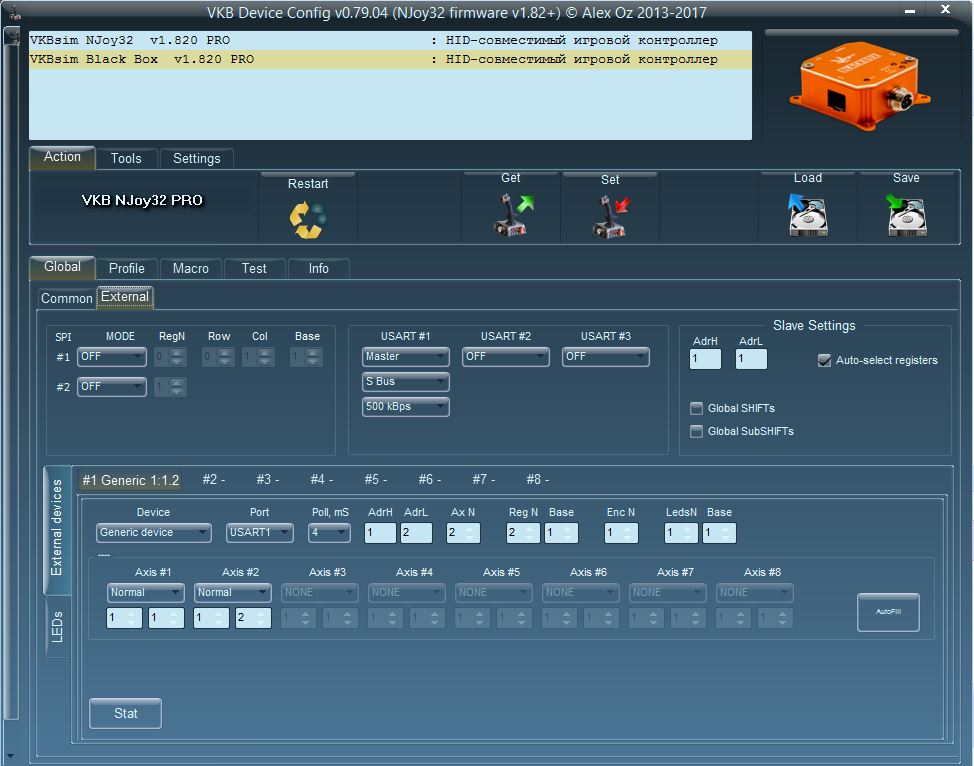Open the Poll, mS dropdown

coord(329,532)
